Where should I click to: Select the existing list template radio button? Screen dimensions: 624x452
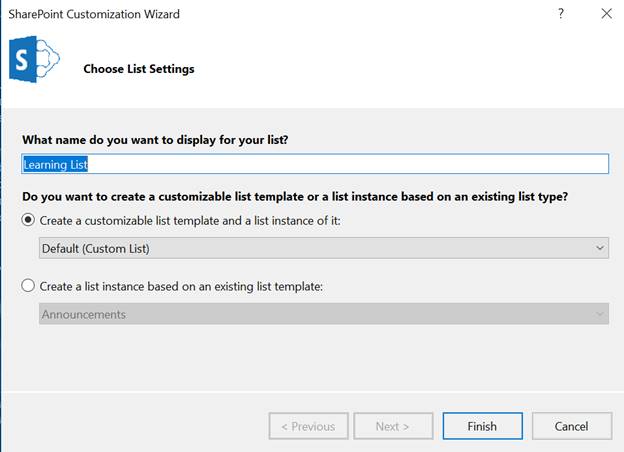pos(29,287)
